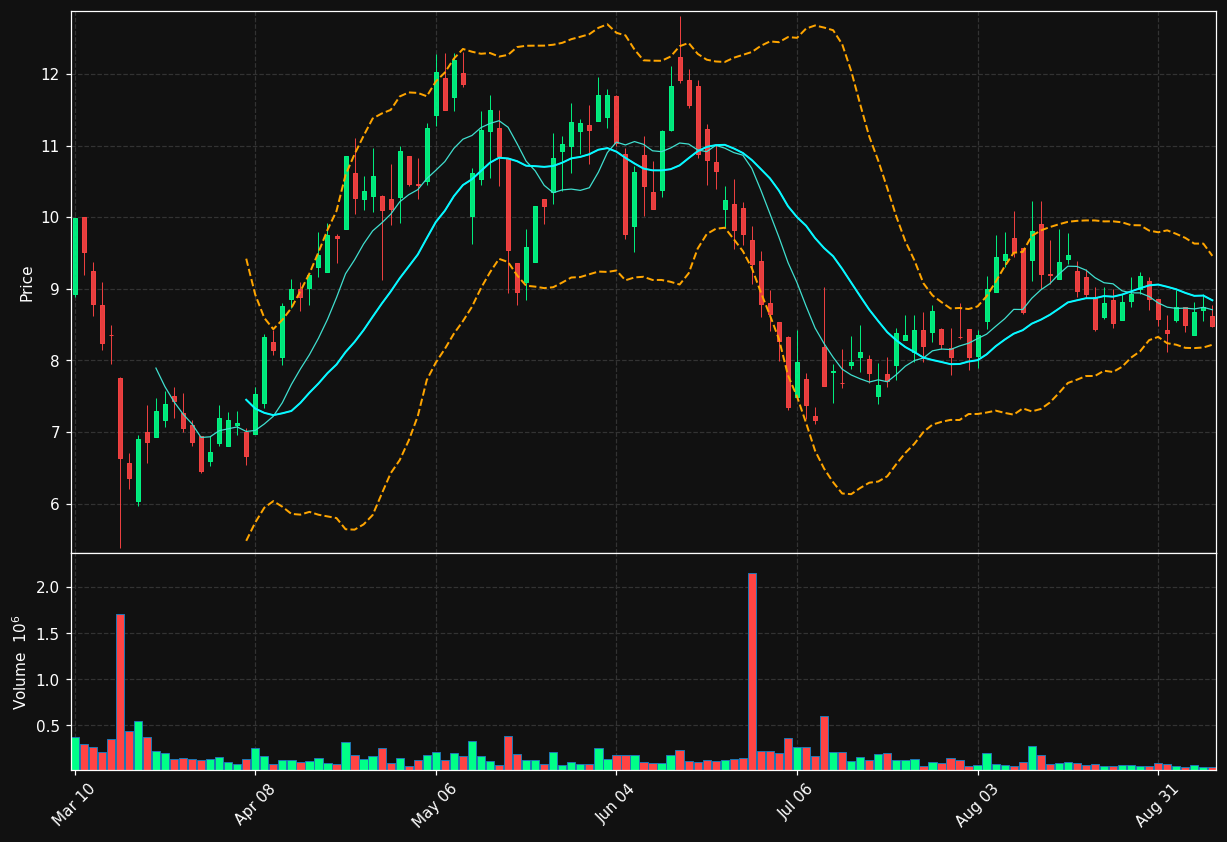1227x842 pixels.
Task: Click the price tick labeled 10
Action: click(x=51, y=218)
